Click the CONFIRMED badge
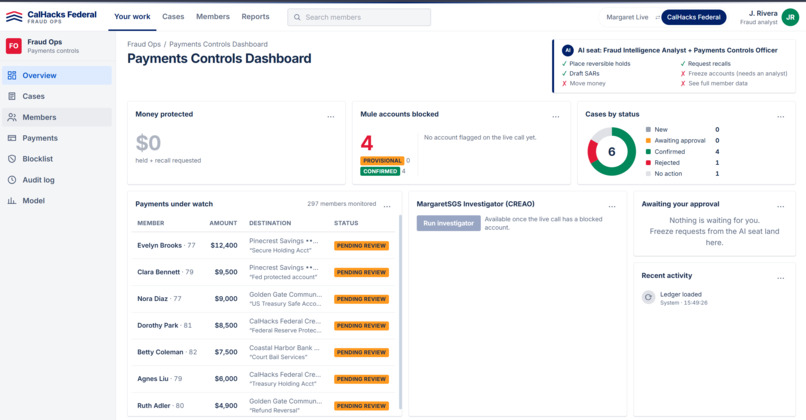The width and height of the screenshot is (806, 420). click(x=380, y=171)
